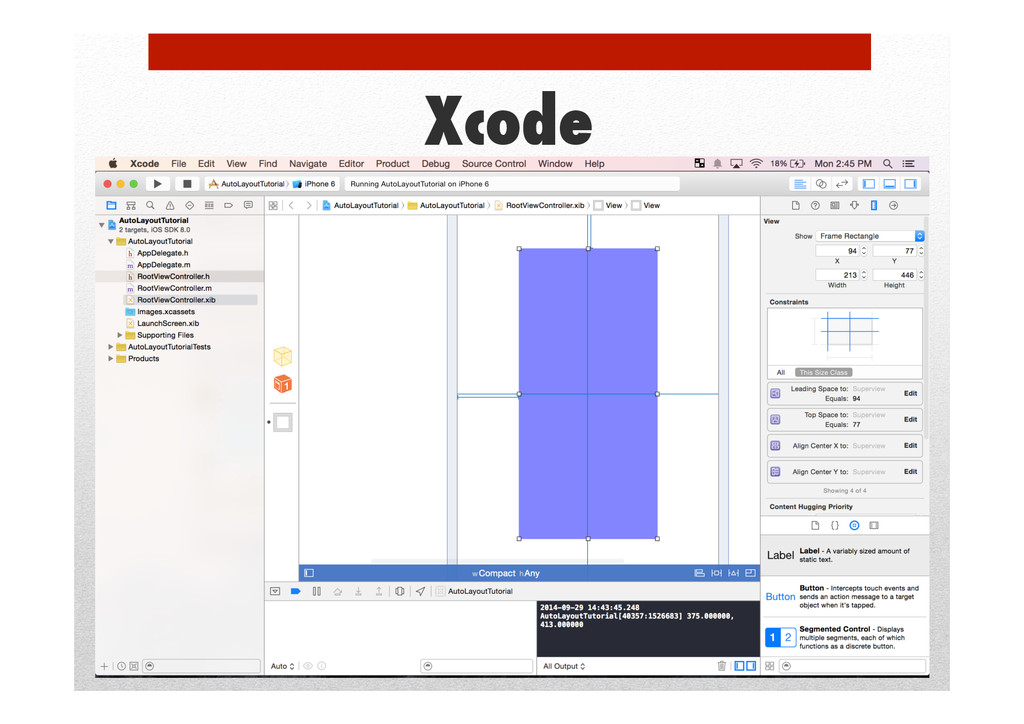Open Spotlight search in menu bar
The height and width of the screenshot is (724, 1024).
(x=888, y=164)
